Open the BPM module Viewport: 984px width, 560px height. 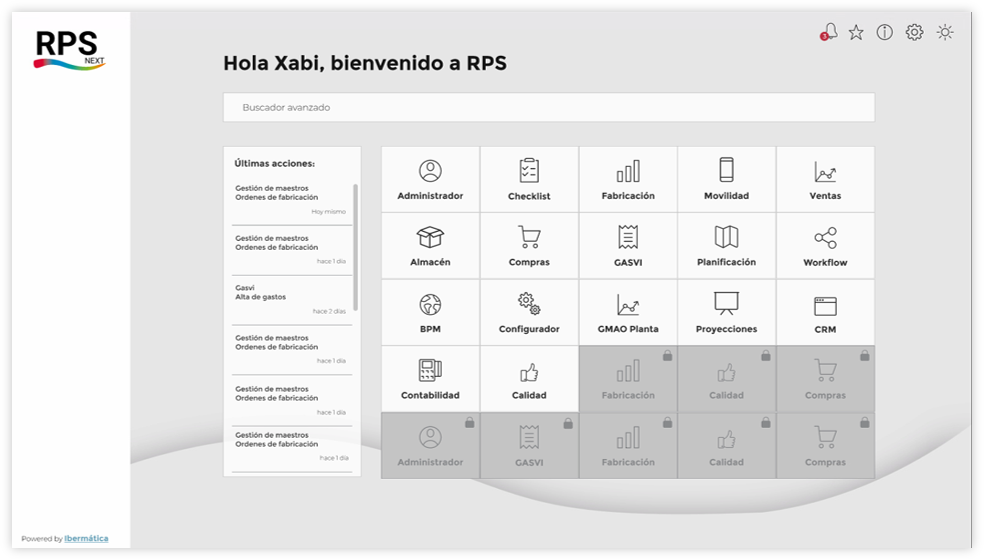430,313
